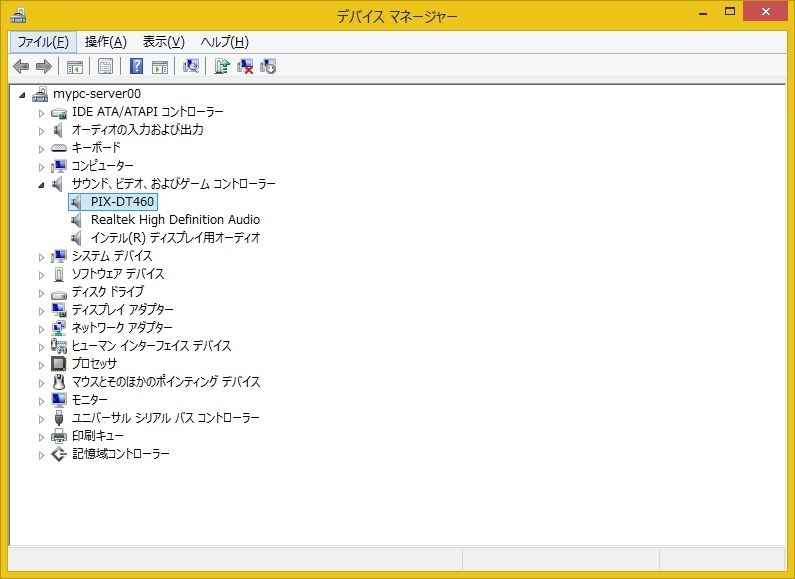Select インテル(R) ディスプレイ用オーディオ device
This screenshot has height=579, width=795.
pos(175,238)
